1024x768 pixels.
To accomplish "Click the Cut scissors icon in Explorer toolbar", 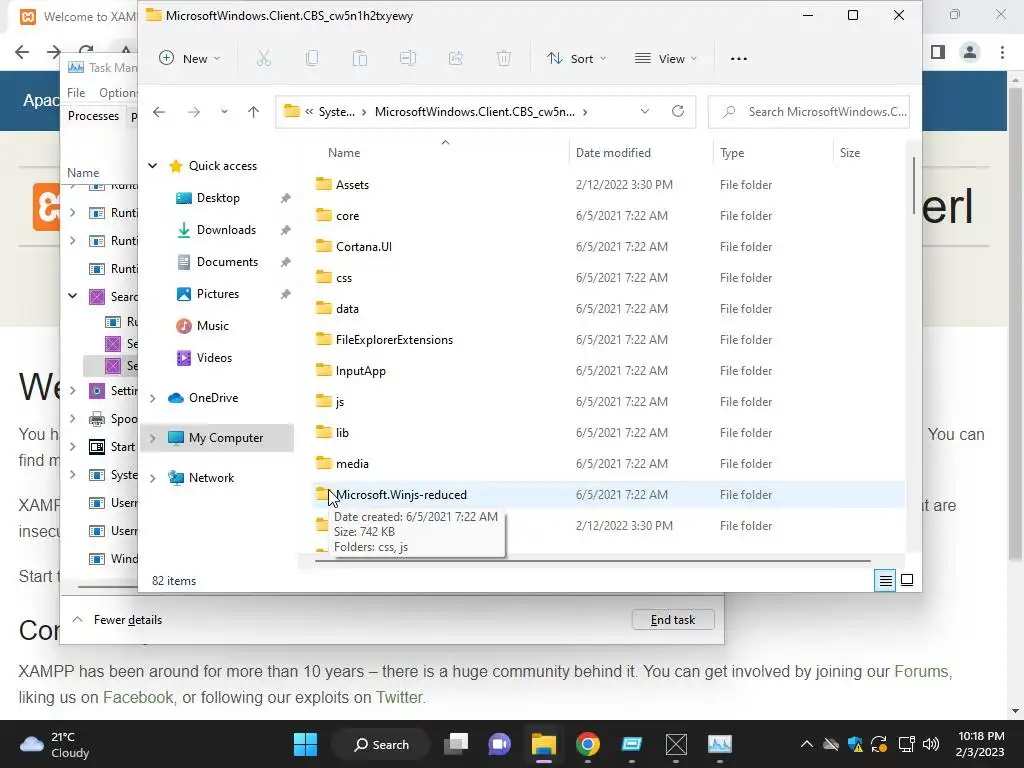I will click(264, 59).
